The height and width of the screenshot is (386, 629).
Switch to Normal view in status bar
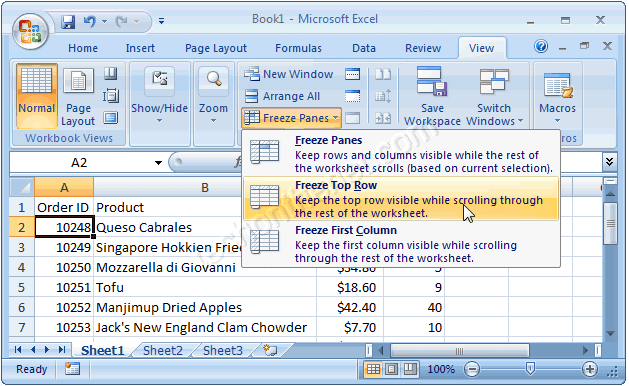tap(373, 369)
